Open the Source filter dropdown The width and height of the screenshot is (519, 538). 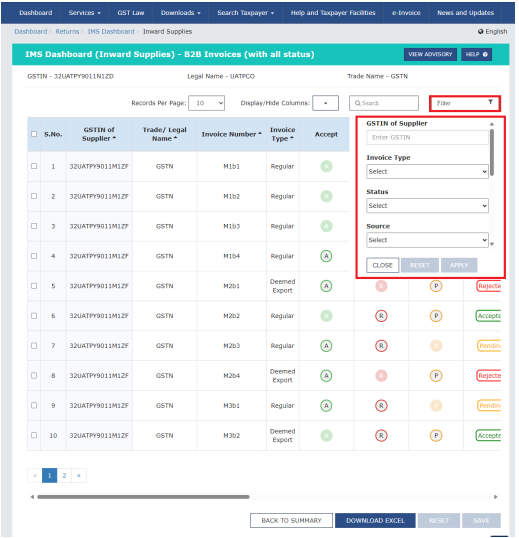(427, 240)
